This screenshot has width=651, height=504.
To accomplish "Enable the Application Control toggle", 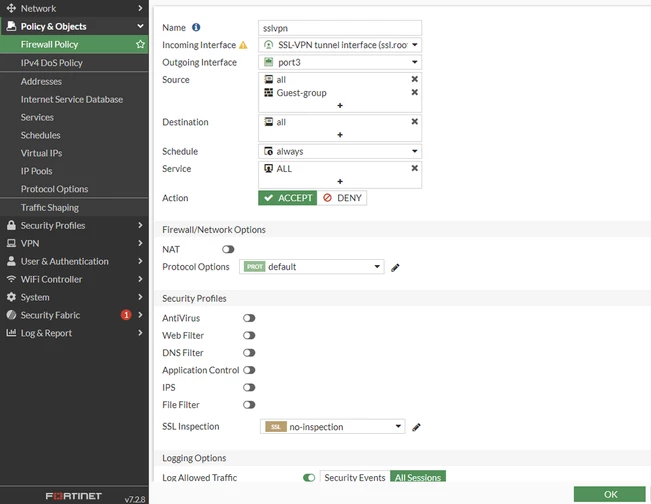I will 249,370.
